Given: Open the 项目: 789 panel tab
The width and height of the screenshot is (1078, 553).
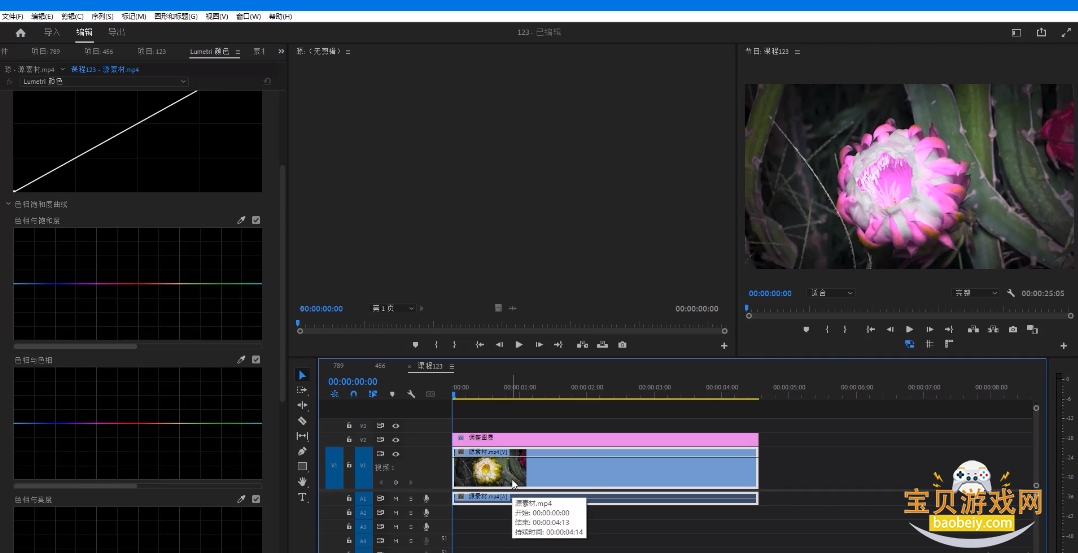Looking at the screenshot, I should (46, 52).
